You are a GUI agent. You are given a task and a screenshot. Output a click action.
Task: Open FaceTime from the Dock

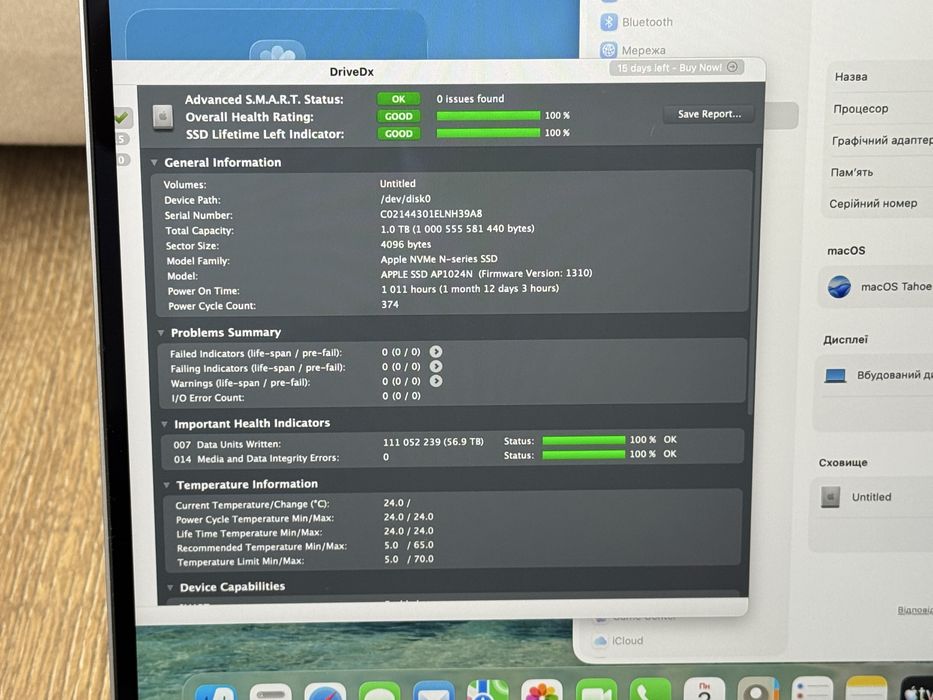[x=596, y=689]
